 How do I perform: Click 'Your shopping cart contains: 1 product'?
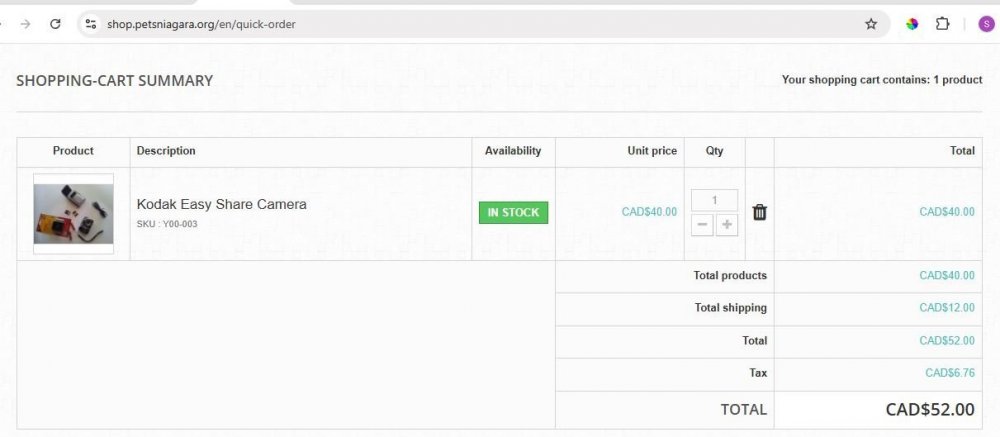tap(882, 80)
